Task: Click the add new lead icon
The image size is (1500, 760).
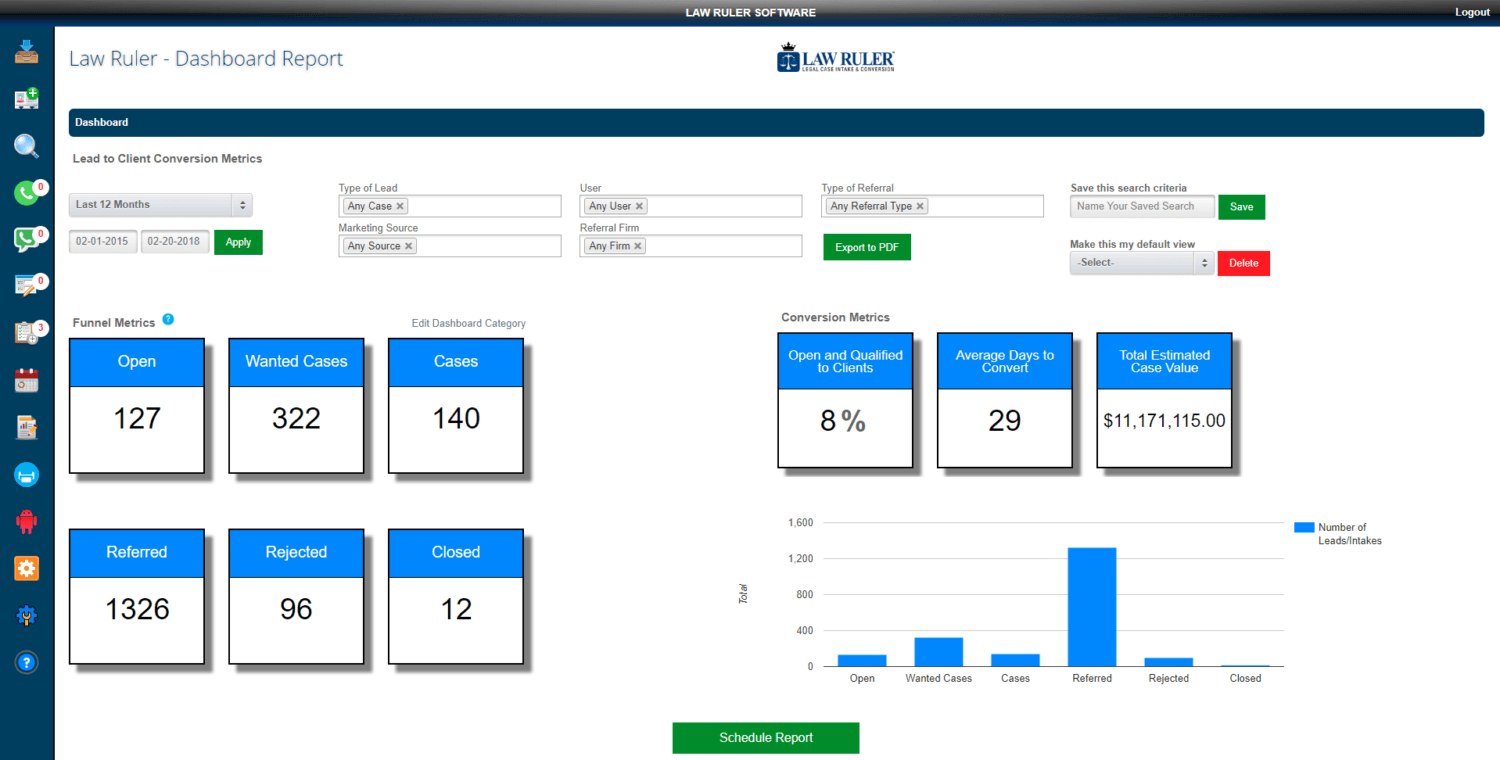Action: click(x=26, y=98)
